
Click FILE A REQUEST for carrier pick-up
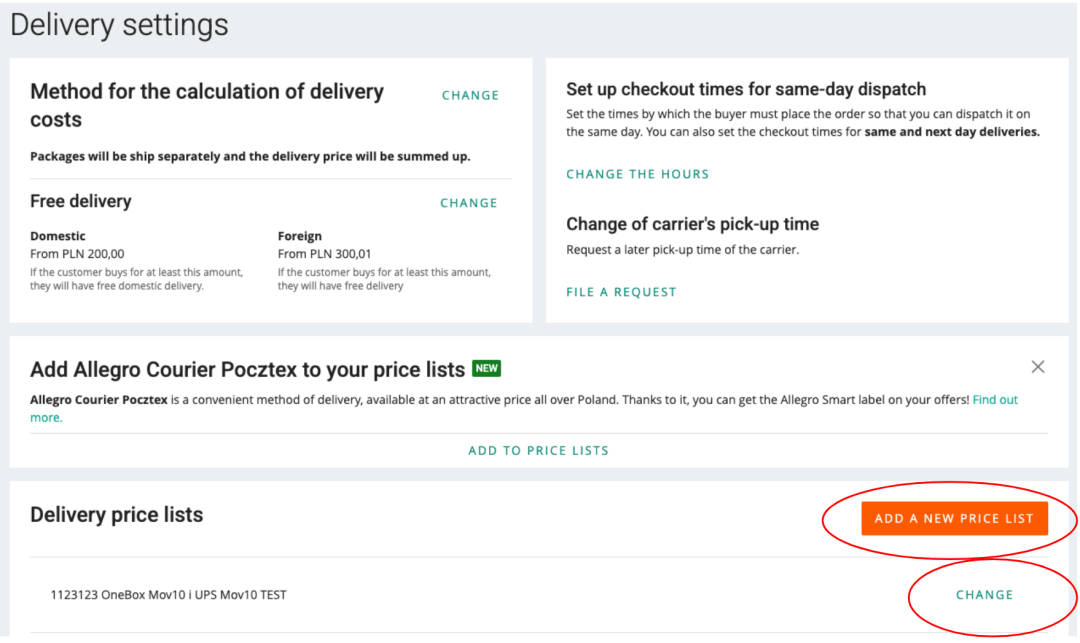[x=621, y=292]
